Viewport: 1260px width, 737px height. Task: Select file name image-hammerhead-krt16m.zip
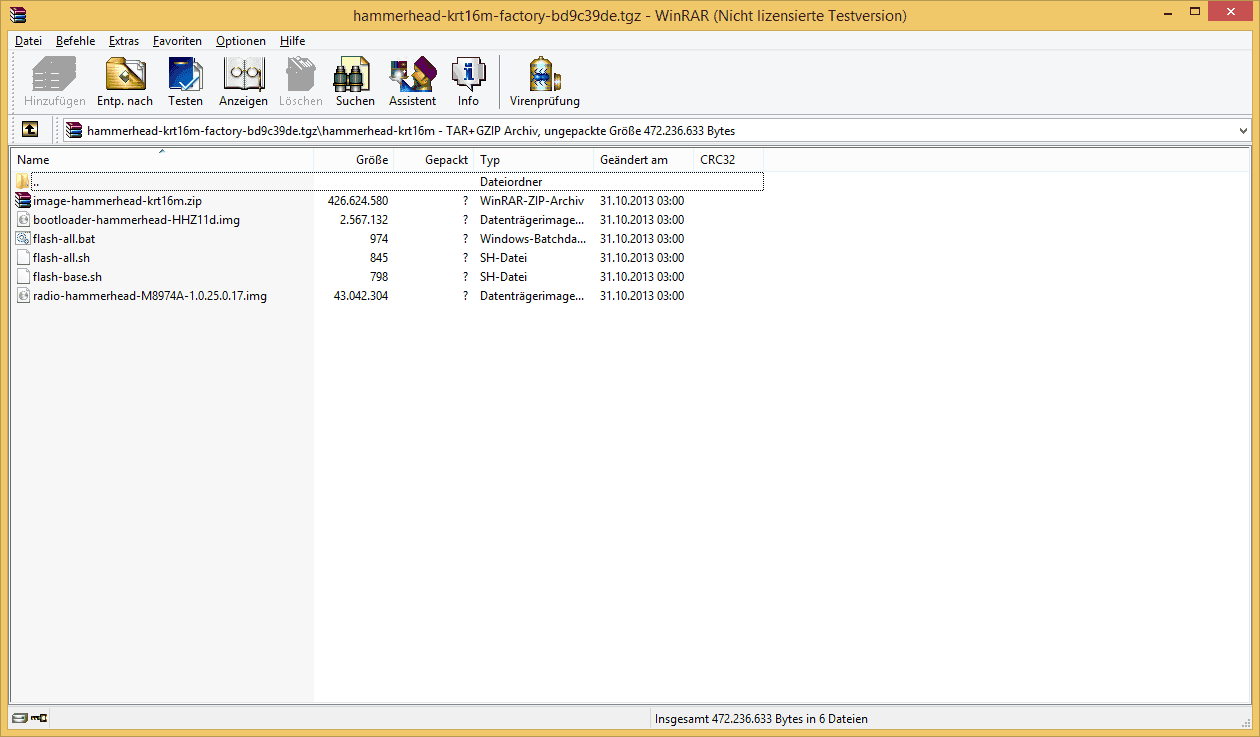click(x=117, y=200)
